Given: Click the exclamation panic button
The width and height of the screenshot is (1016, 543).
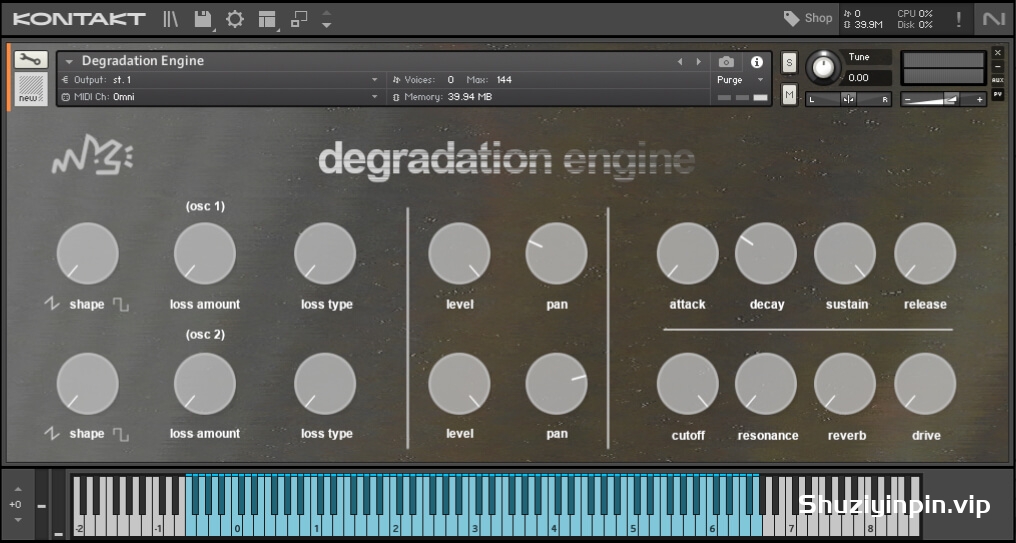Looking at the screenshot, I should [x=959, y=19].
